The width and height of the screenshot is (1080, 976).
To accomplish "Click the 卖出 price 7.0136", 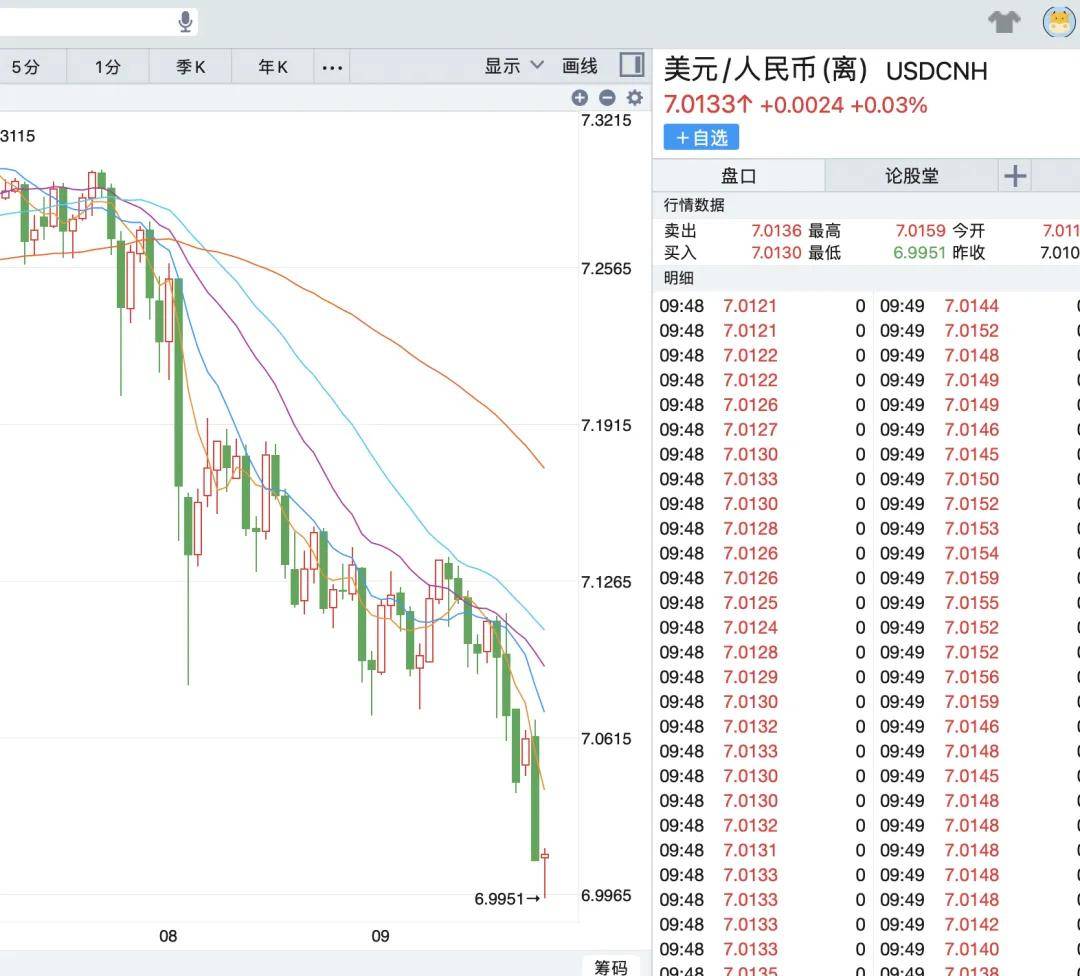I will click(x=776, y=231).
